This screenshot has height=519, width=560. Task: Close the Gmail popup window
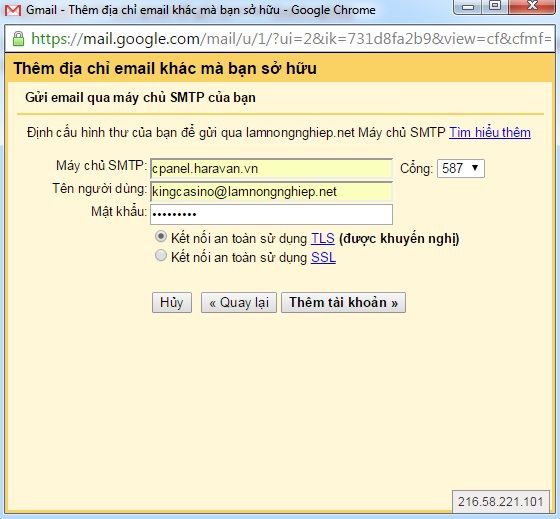pyautogui.click(x=532, y=6)
